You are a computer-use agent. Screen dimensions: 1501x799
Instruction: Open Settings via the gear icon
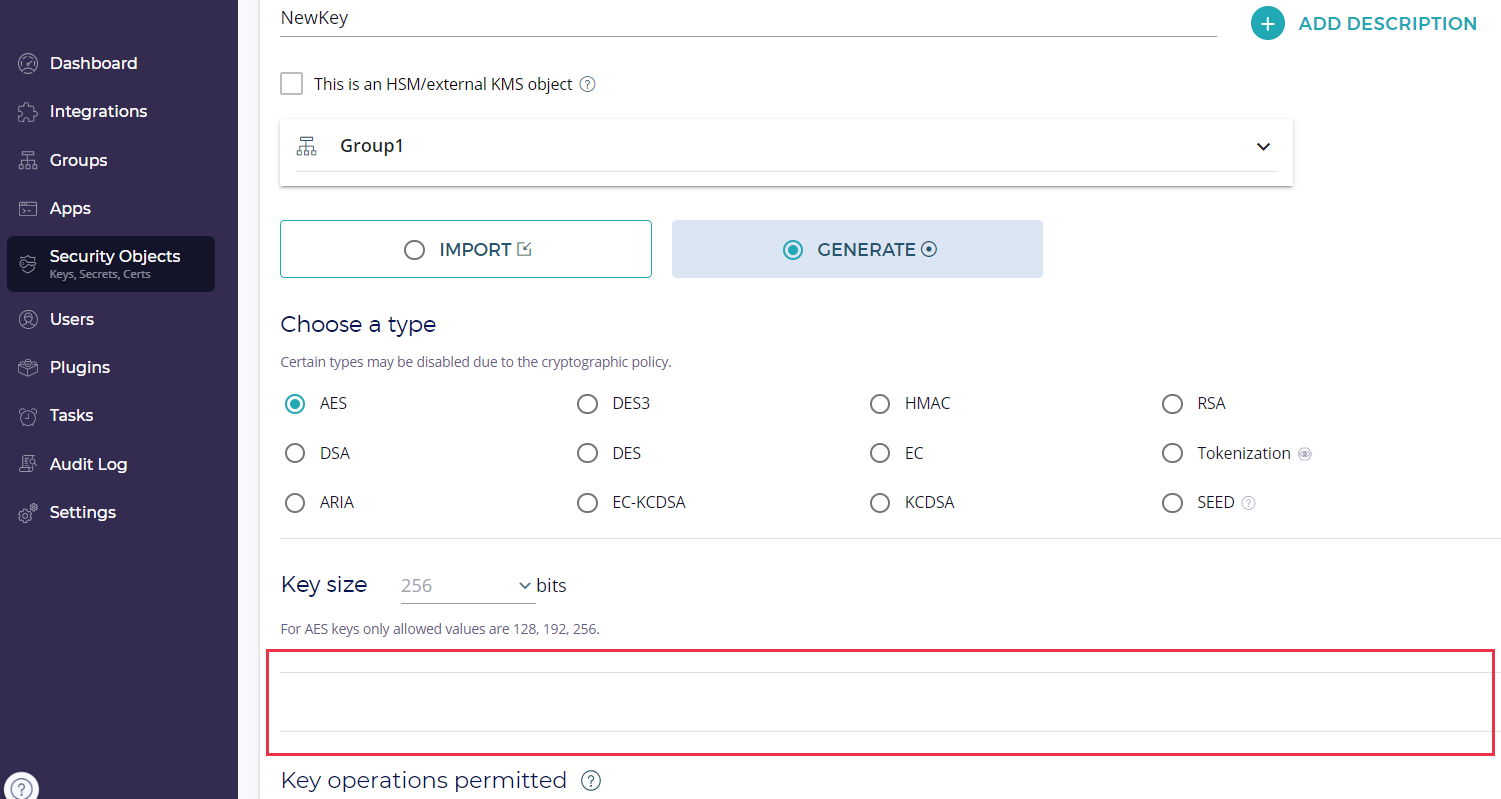coord(28,513)
